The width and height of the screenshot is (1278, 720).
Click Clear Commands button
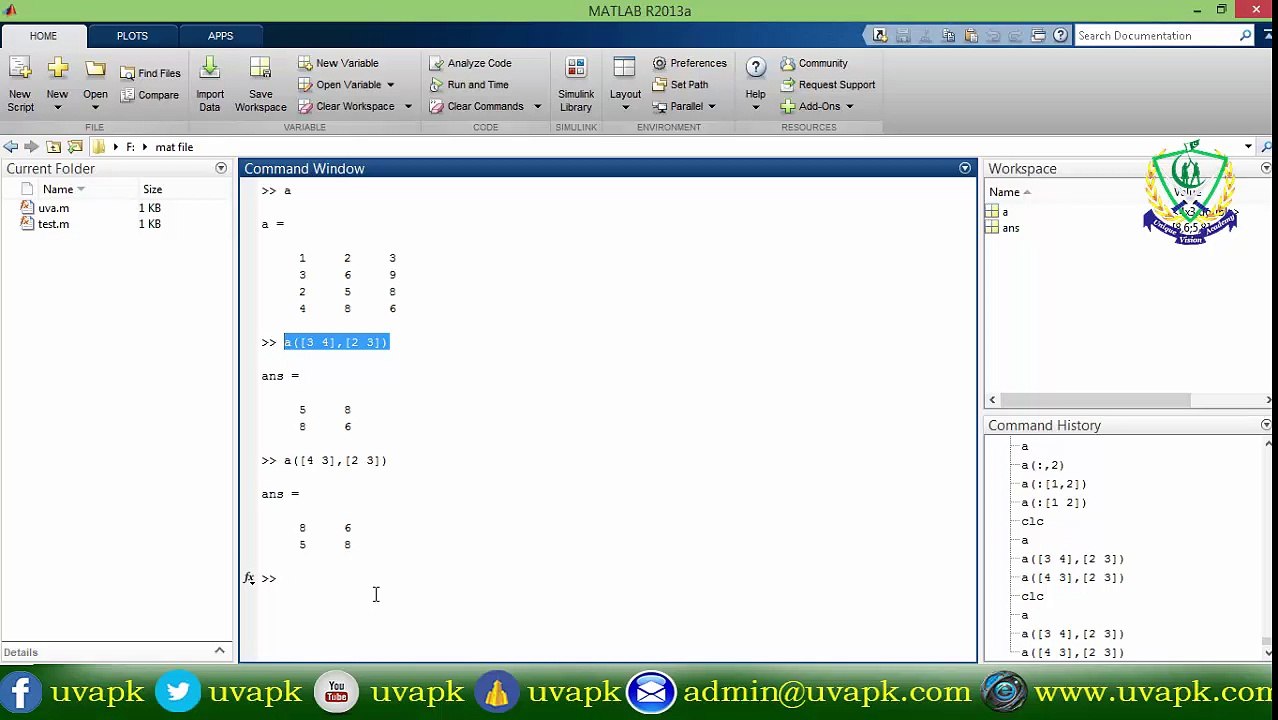[477, 106]
